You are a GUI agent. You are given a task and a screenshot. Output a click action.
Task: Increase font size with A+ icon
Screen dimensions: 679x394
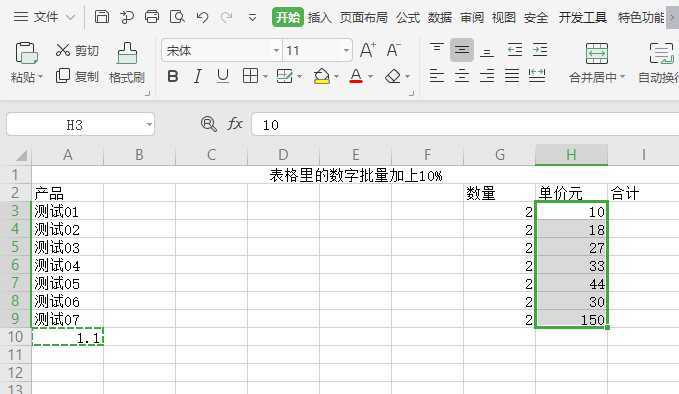[x=368, y=50]
